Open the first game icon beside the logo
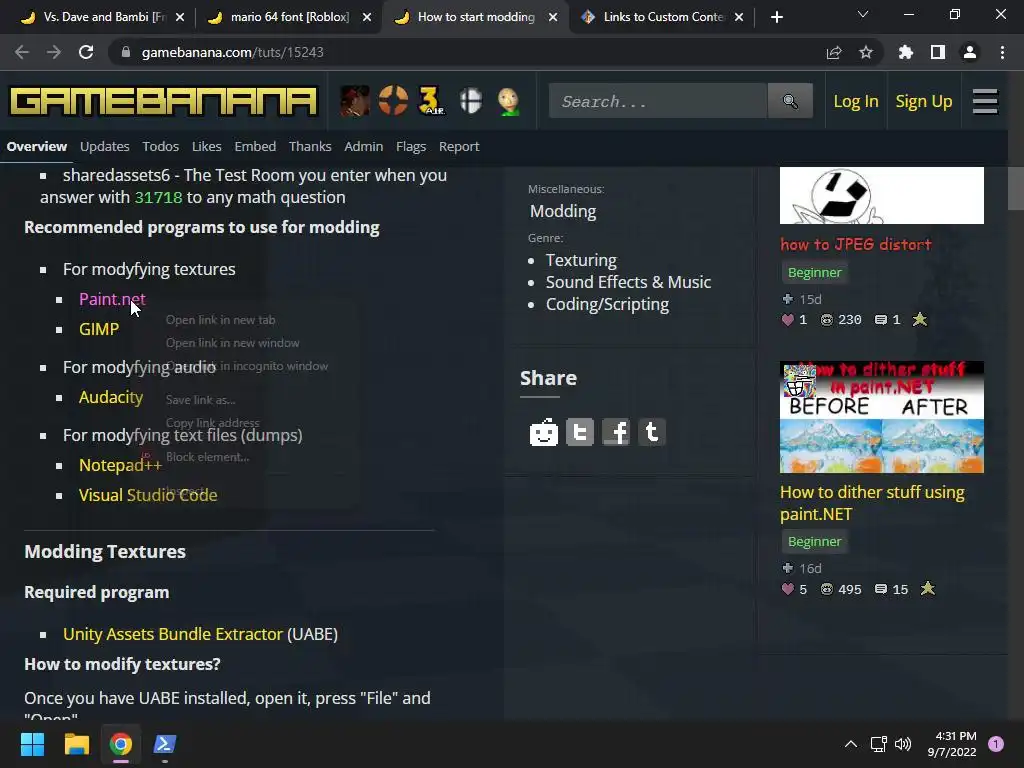 (355, 101)
